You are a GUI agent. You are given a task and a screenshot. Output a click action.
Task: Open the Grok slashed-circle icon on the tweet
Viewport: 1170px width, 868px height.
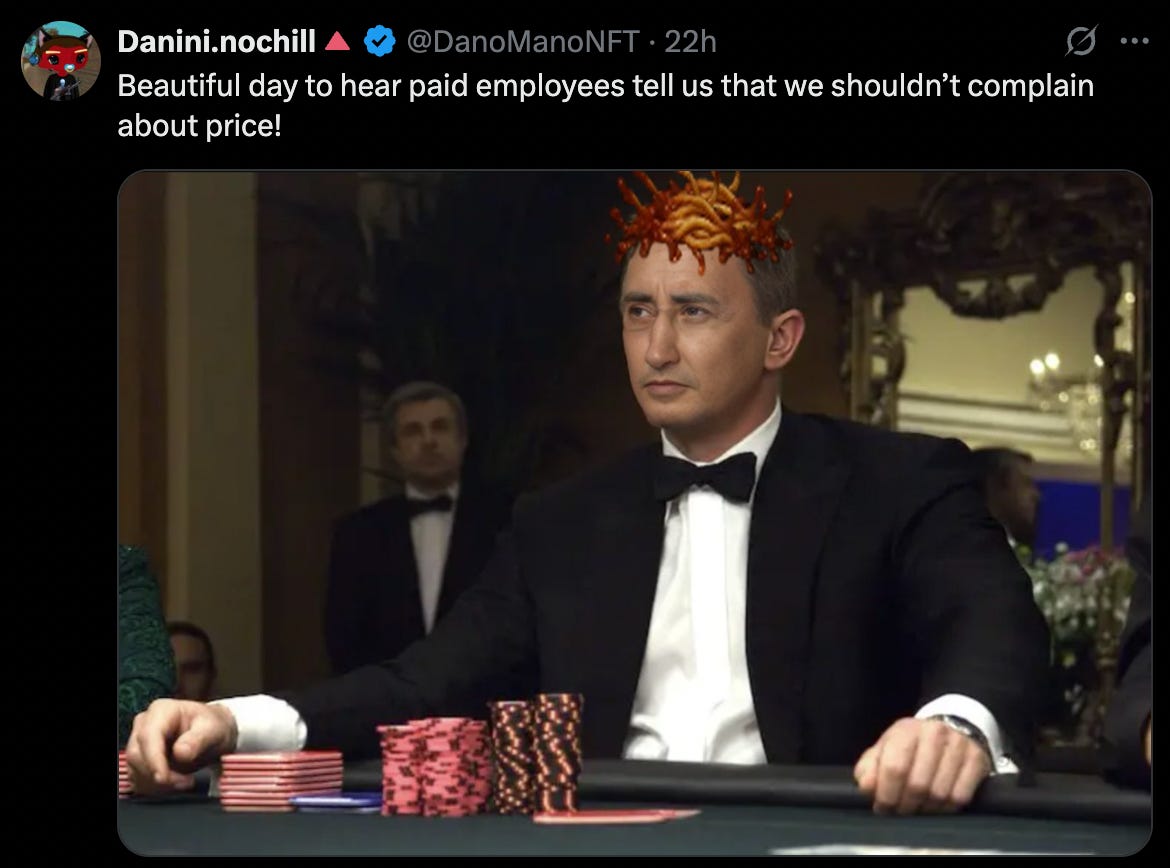click(1080, 41)
